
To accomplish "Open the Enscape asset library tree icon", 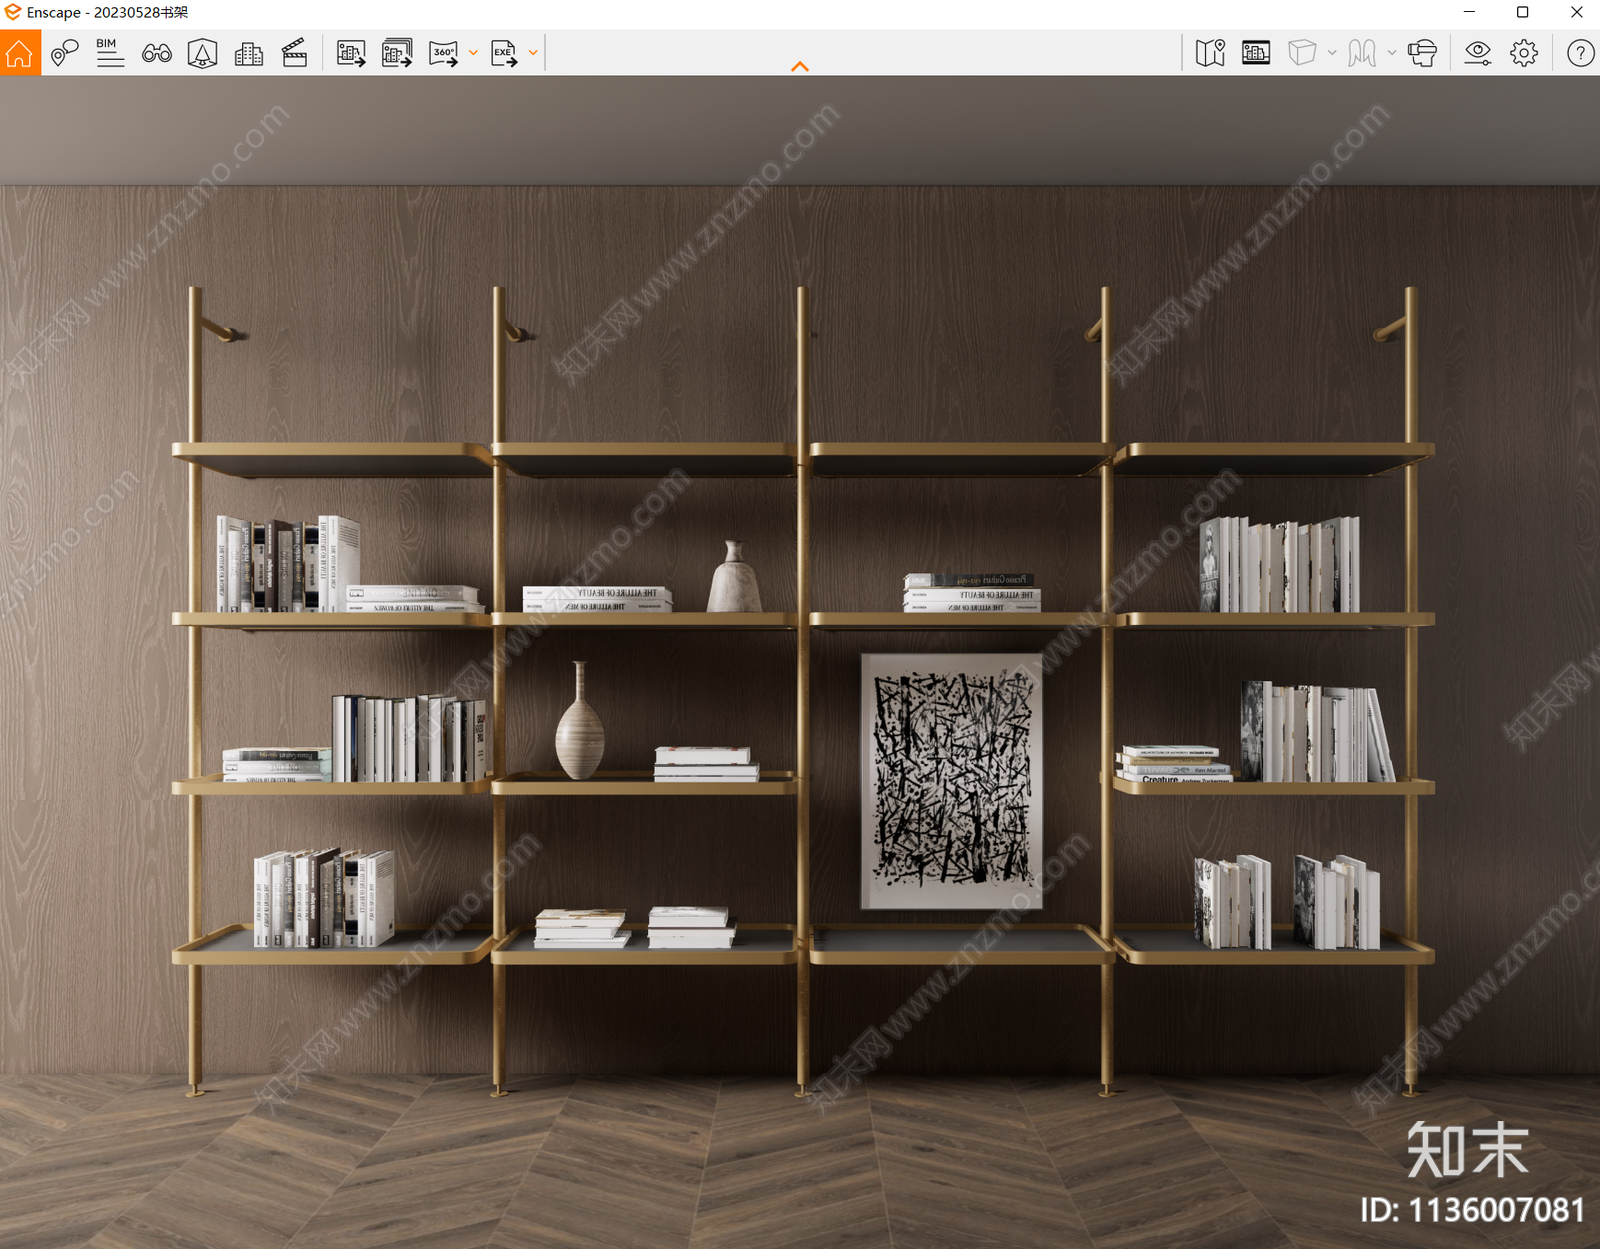I will (203, 53).
